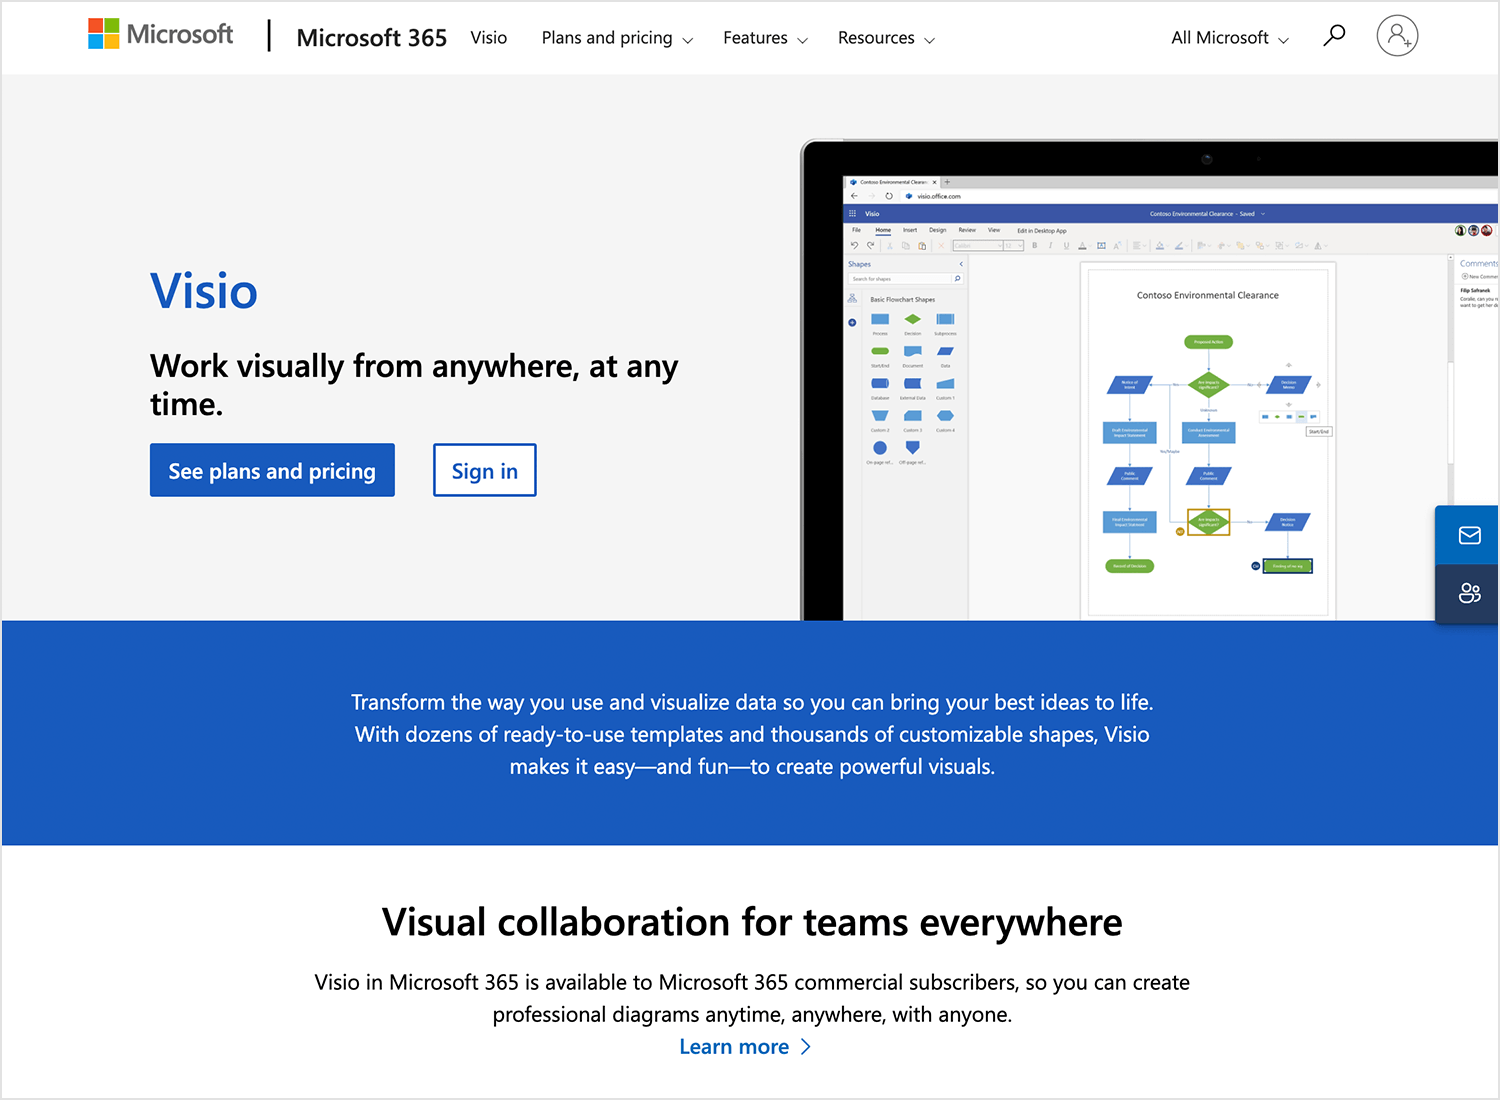Click the Visio laptop hero image
The height and width of the screenshot is (1100, 1500).
point(1150,380)
